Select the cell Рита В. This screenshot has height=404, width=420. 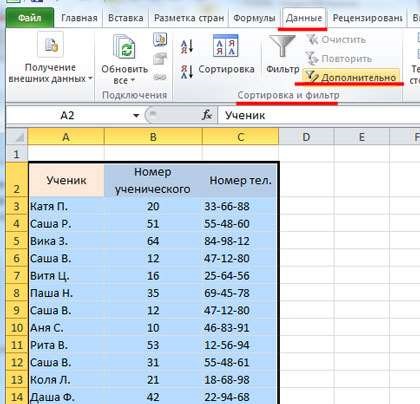coord(66,345)
